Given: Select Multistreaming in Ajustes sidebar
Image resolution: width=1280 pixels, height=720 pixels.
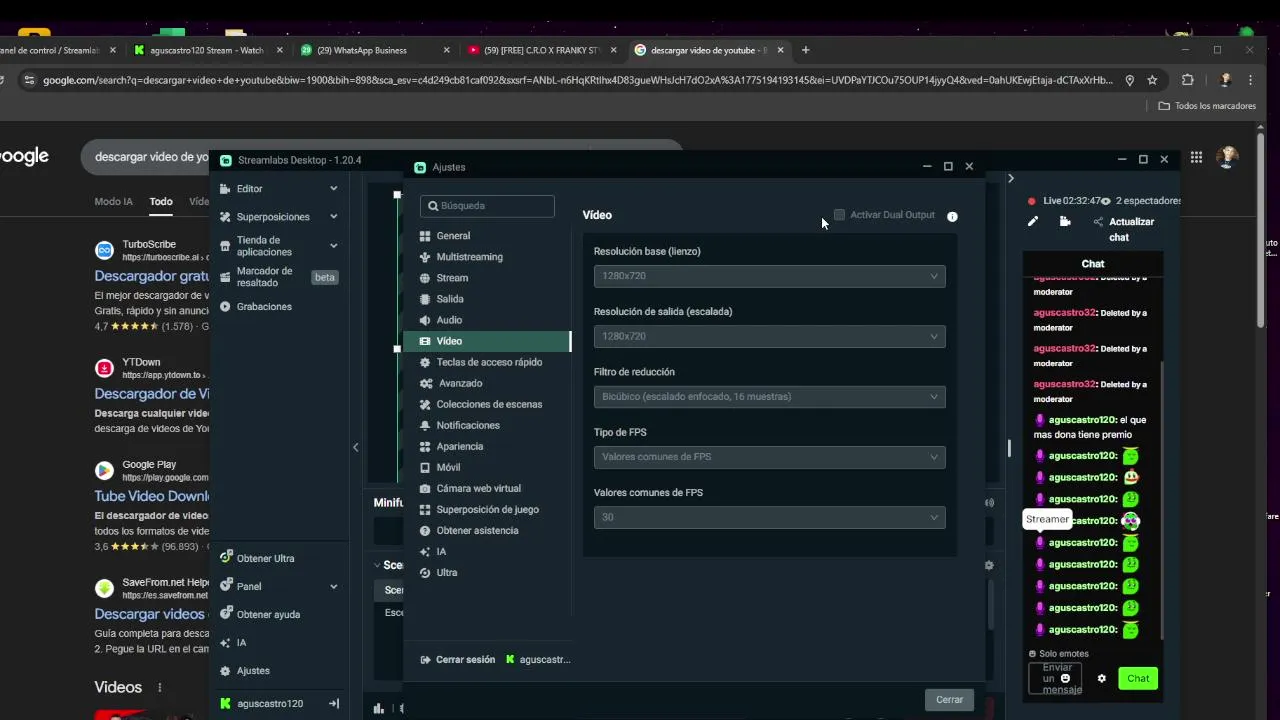Looking at the screenshot, I should coord(487,257).
